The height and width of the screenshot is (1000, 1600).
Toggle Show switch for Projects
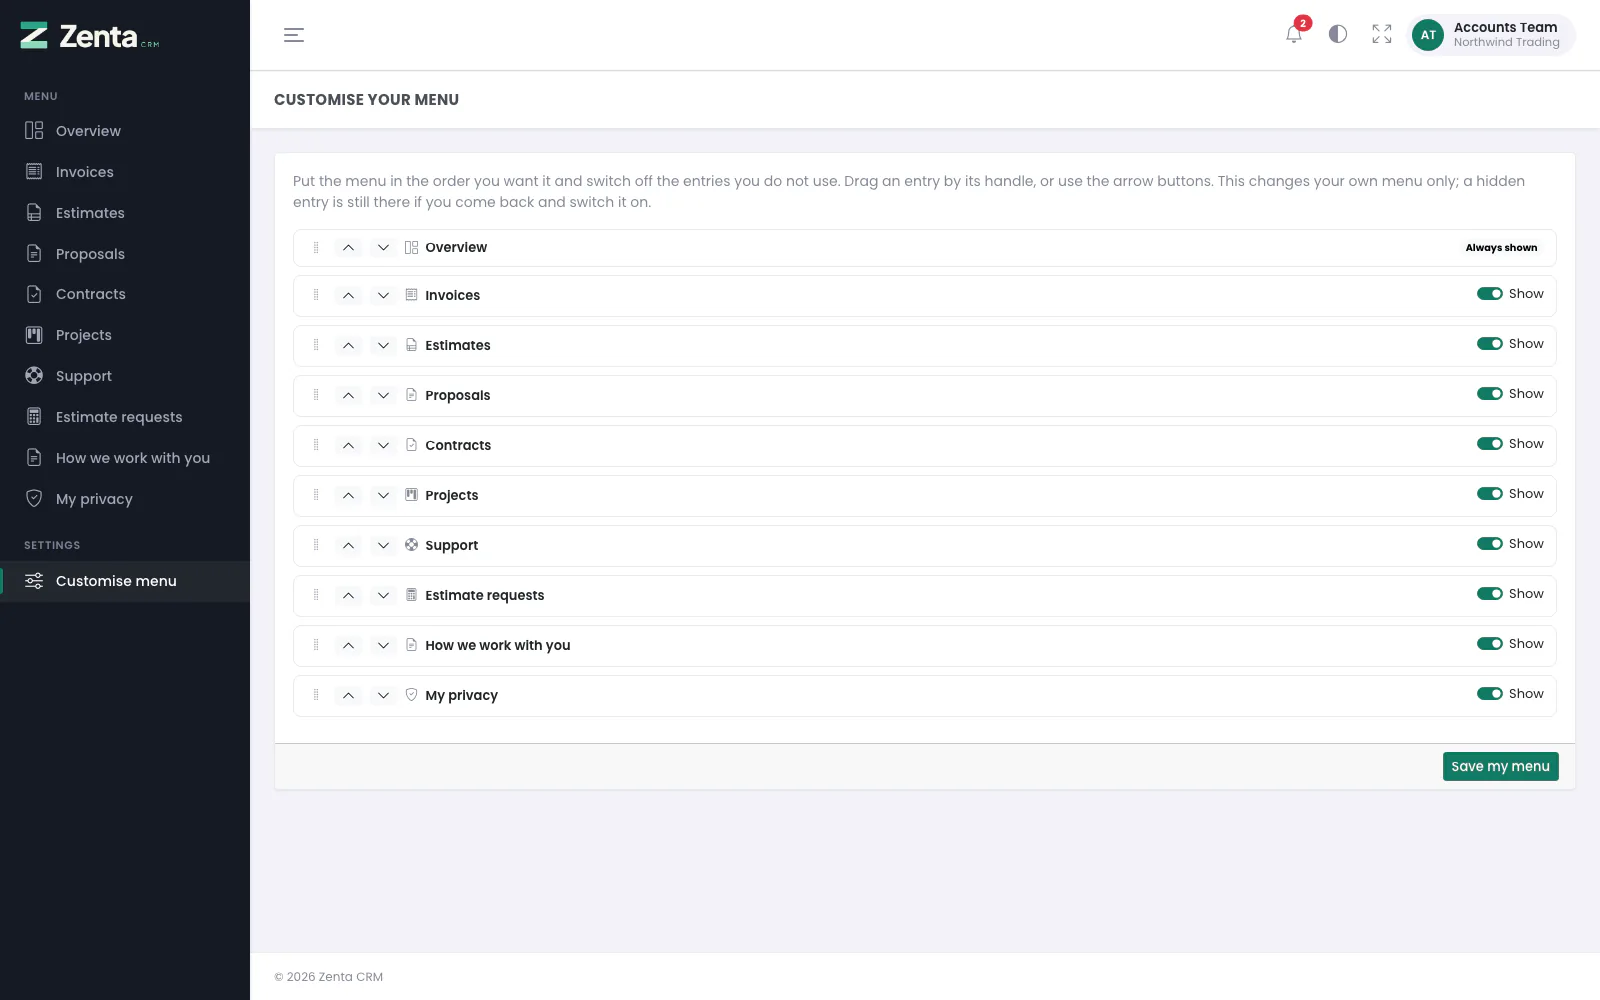coord(1490,494)
